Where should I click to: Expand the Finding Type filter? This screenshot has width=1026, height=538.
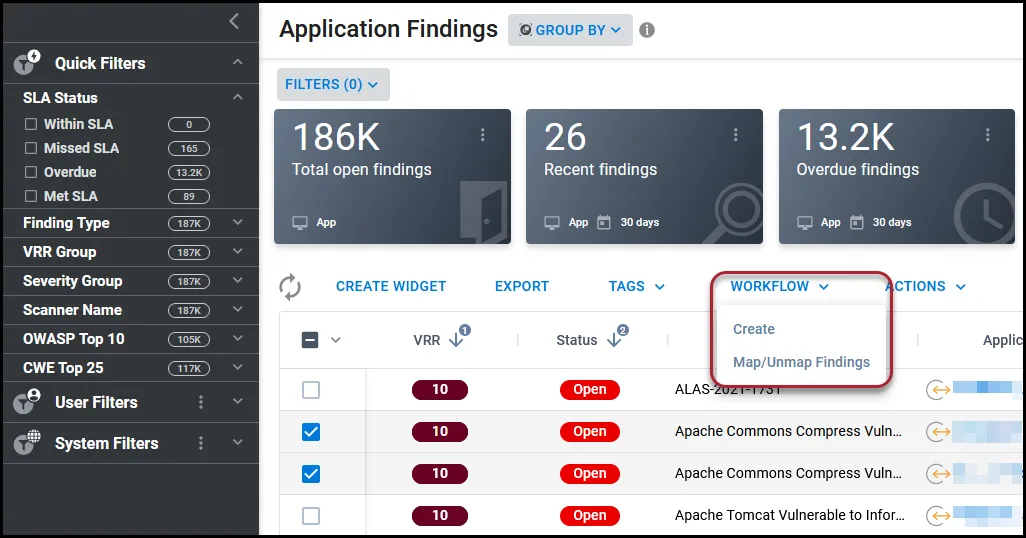pos(238,223)
